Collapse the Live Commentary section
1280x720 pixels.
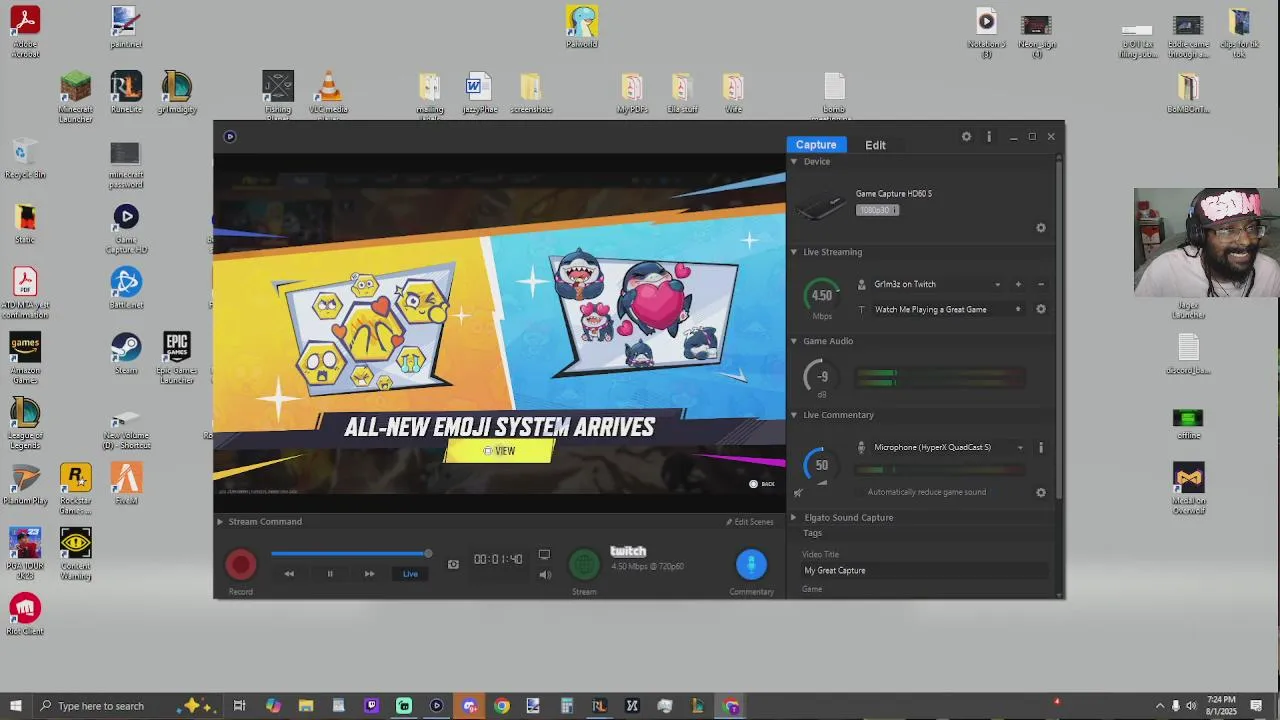(x=794, y=415)
